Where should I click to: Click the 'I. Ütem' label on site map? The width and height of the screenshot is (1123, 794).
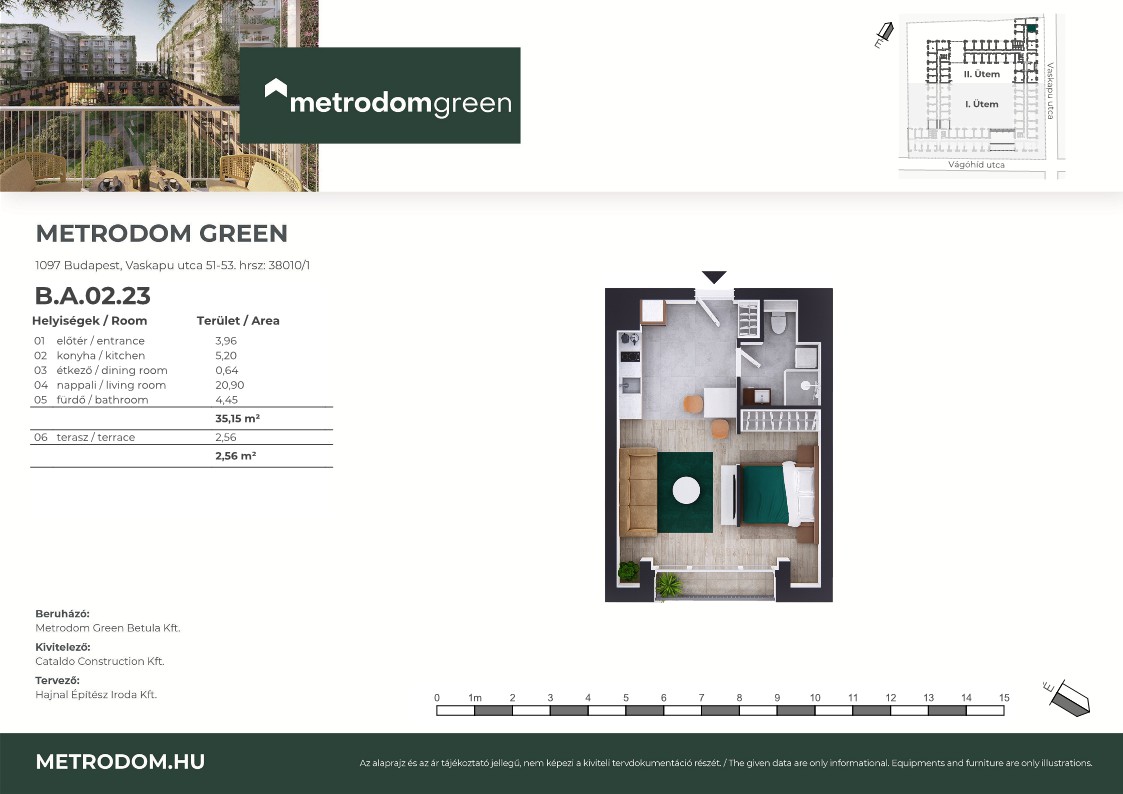(x=982, y=104)
